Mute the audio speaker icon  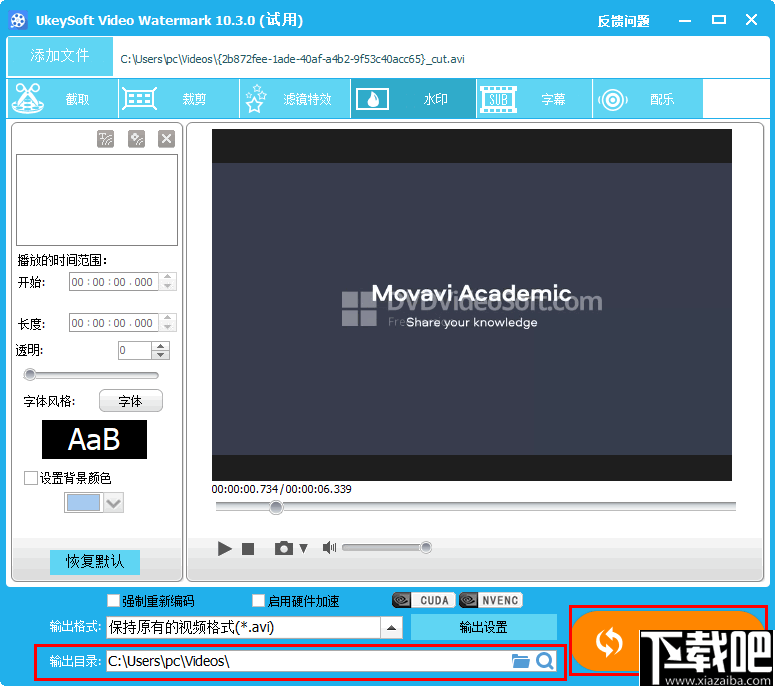(329, 548)
